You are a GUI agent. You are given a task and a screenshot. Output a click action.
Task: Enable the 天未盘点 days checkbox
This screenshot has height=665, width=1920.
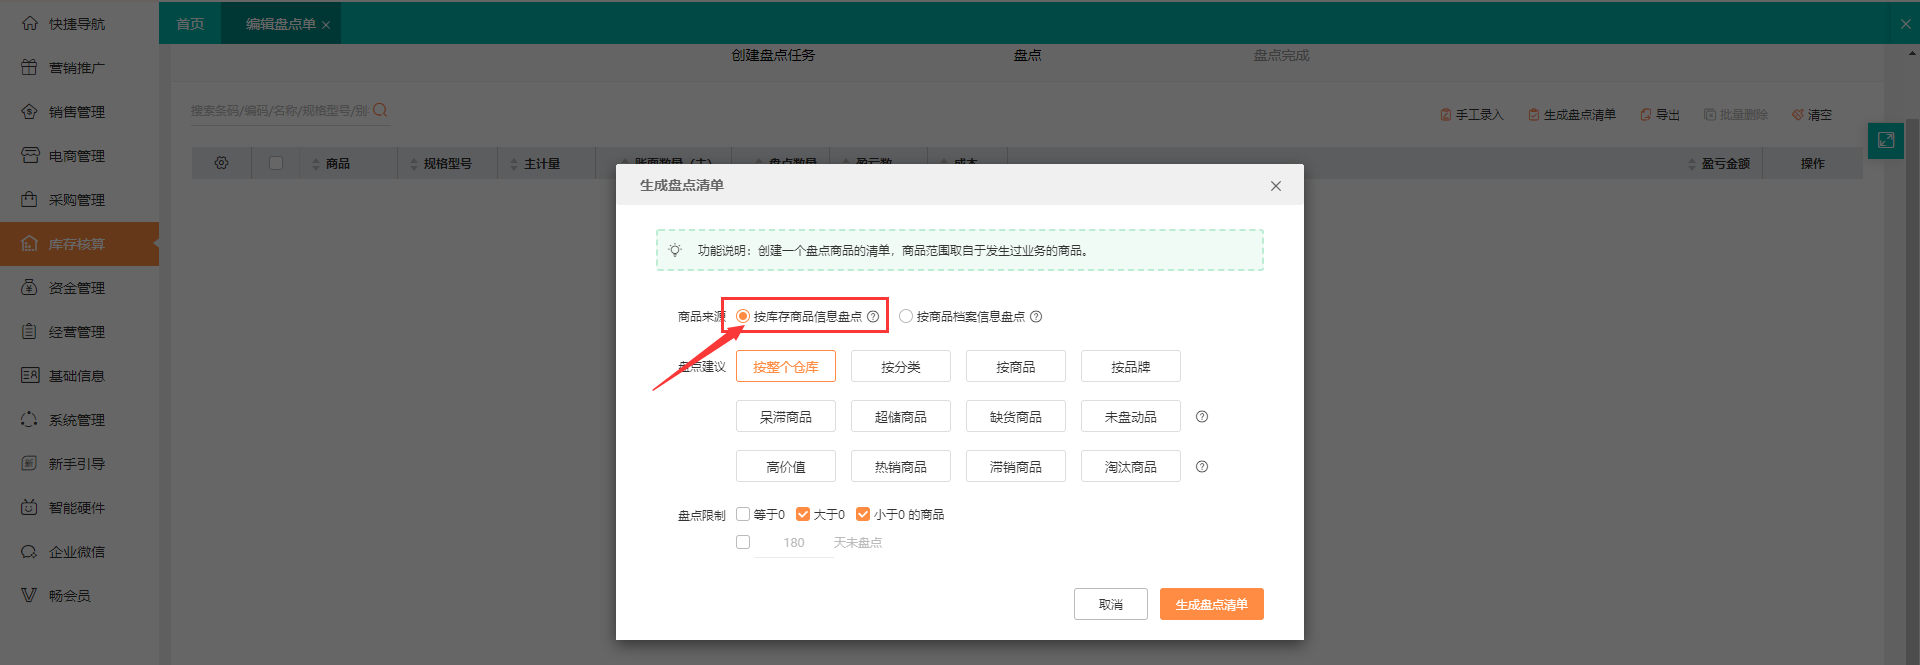coord(743,542)
